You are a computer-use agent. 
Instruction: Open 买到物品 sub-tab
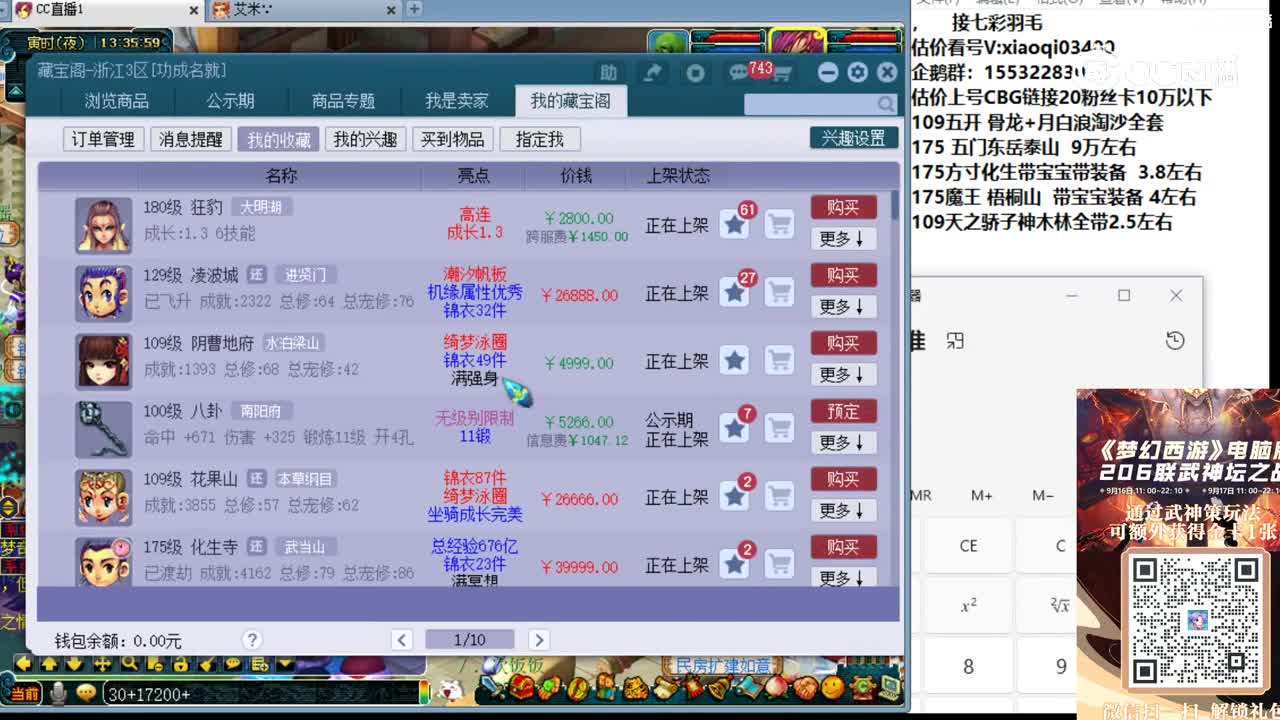(453, 140)
